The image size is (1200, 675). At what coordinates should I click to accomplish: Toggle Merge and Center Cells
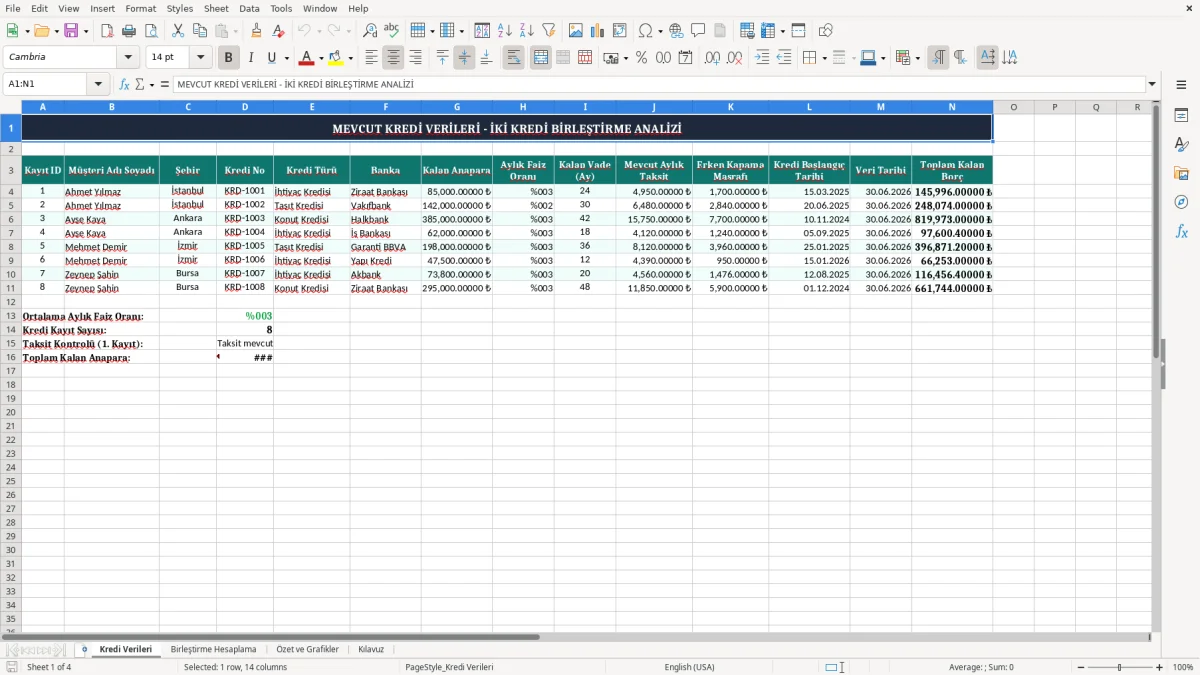541,58
